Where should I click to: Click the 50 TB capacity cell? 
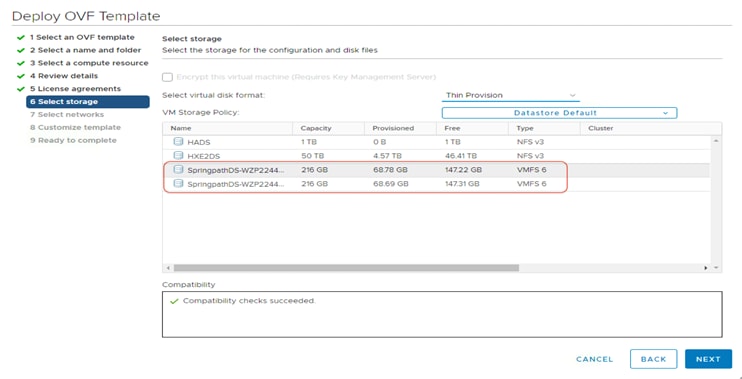[x=312, y=156]
